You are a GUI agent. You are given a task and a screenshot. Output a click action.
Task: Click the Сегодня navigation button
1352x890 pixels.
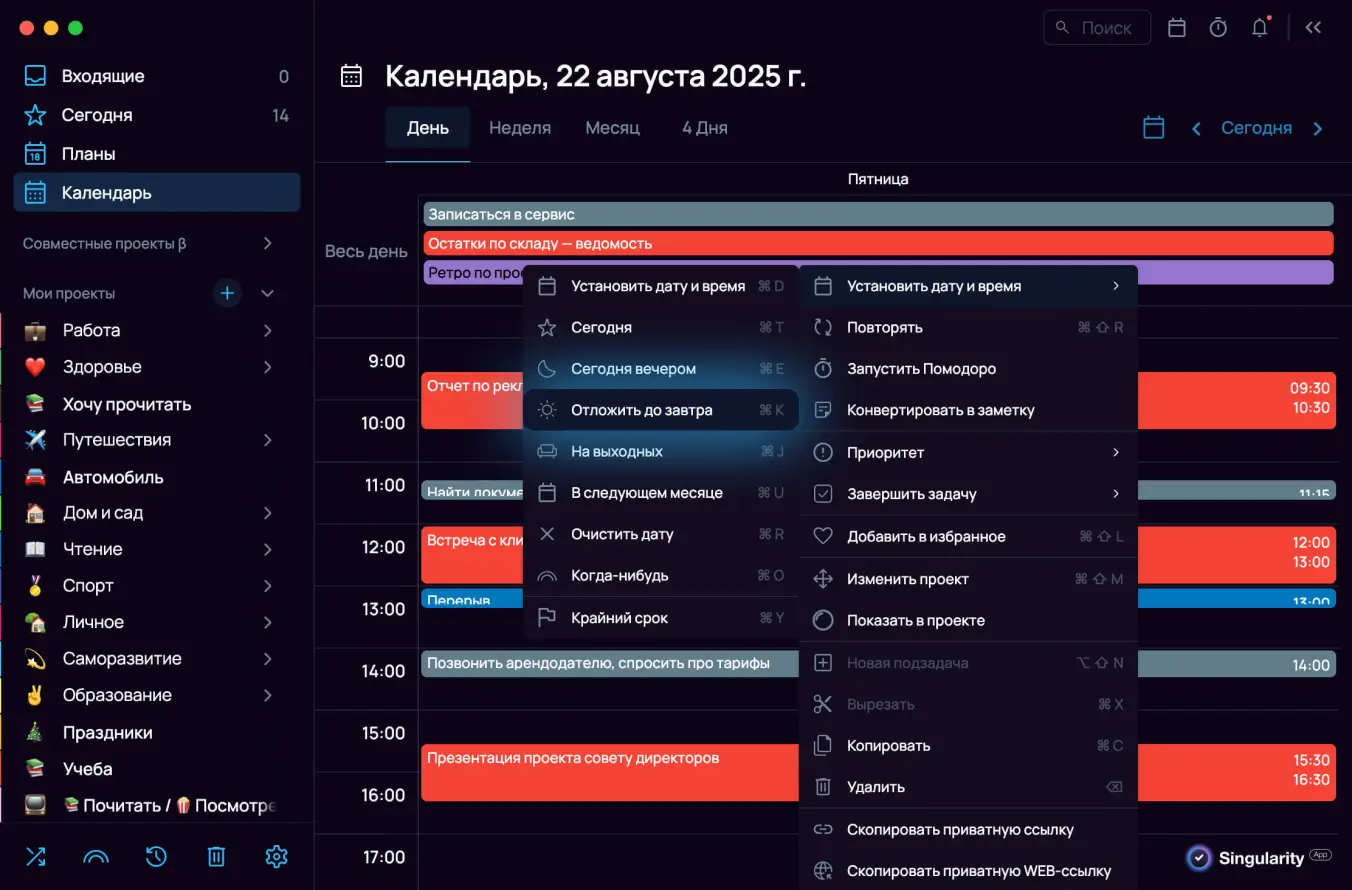pos(1257,128)
